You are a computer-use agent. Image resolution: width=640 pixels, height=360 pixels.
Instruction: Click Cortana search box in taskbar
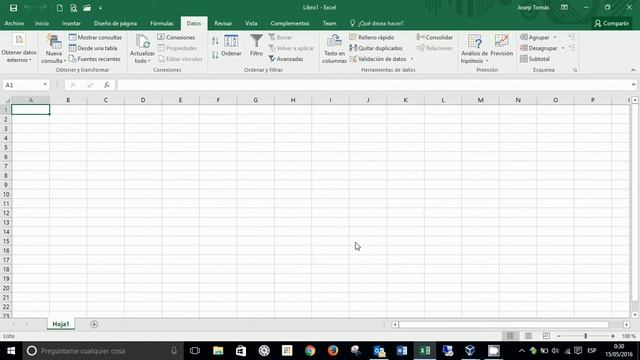[x=102, y=351]
